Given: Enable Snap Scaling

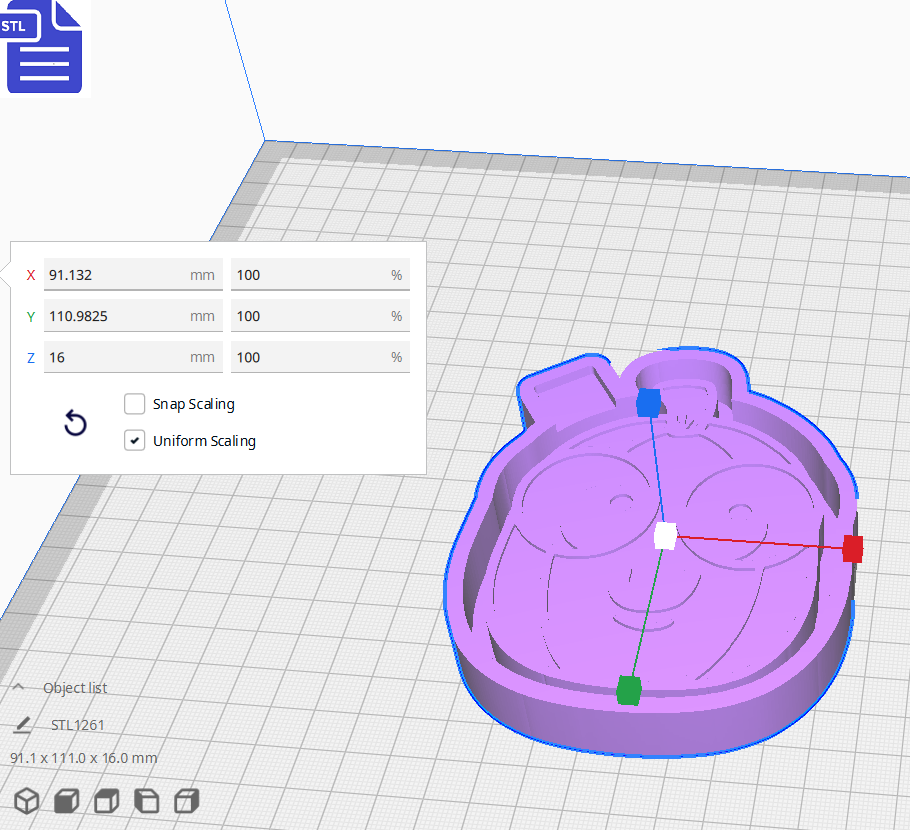Looking at the screenshot, I should click(x=135, y=404).
